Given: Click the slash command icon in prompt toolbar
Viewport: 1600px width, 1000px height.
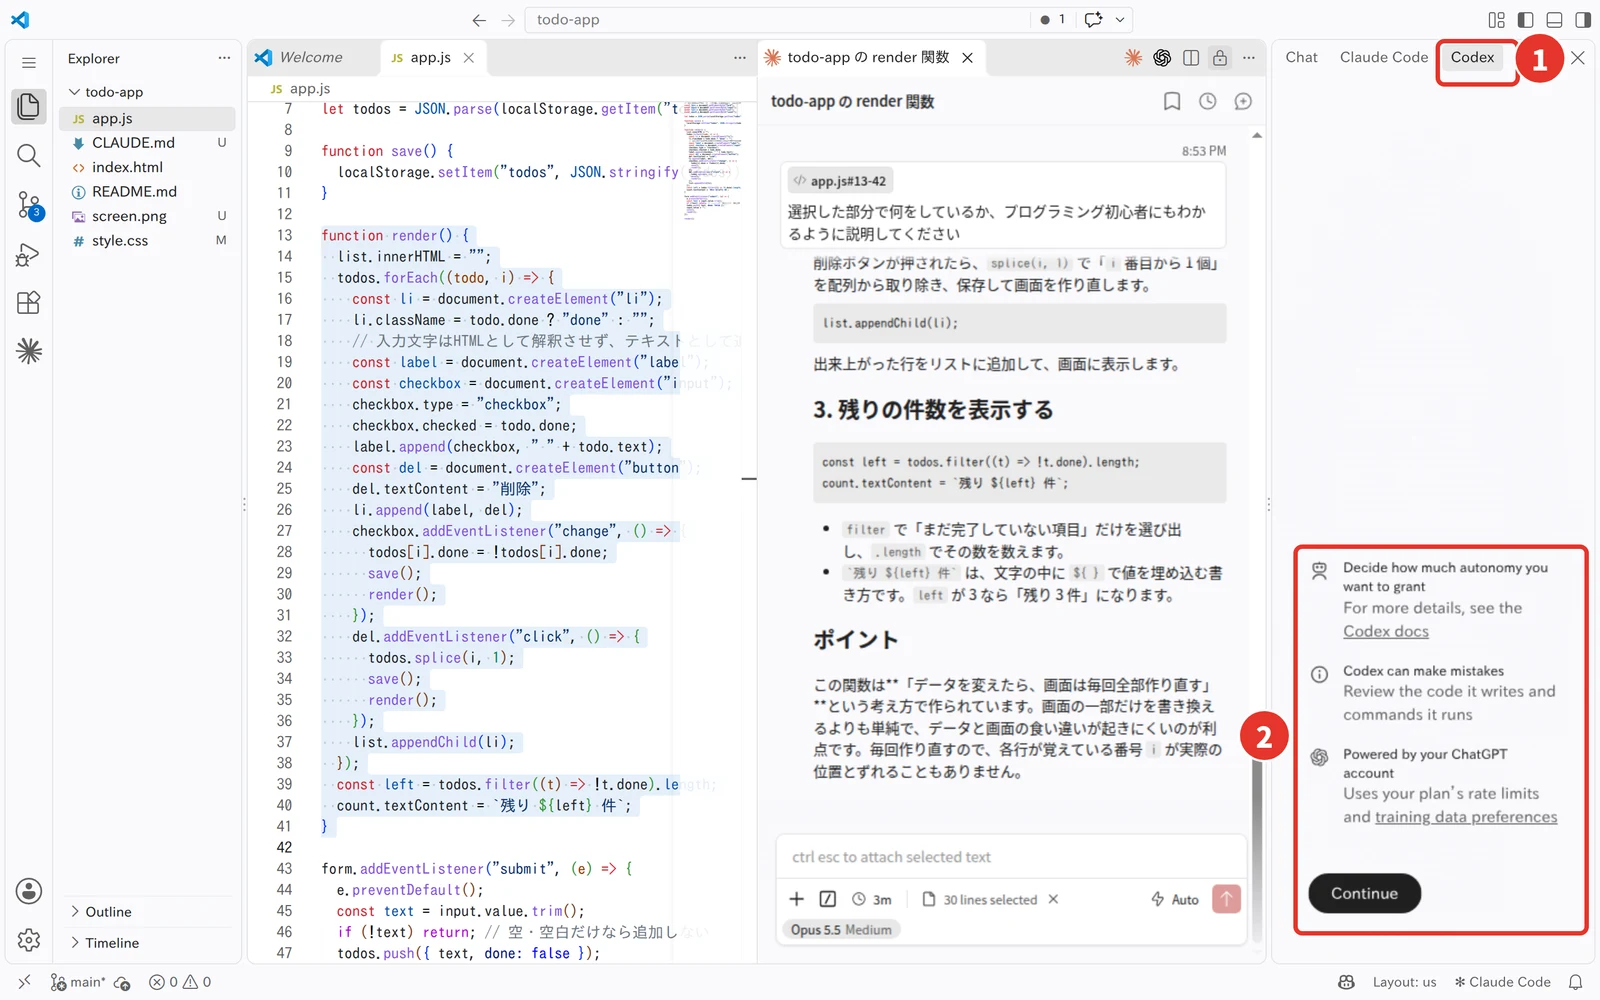Looking at the screenshot, I should click(x=828, y=899).
